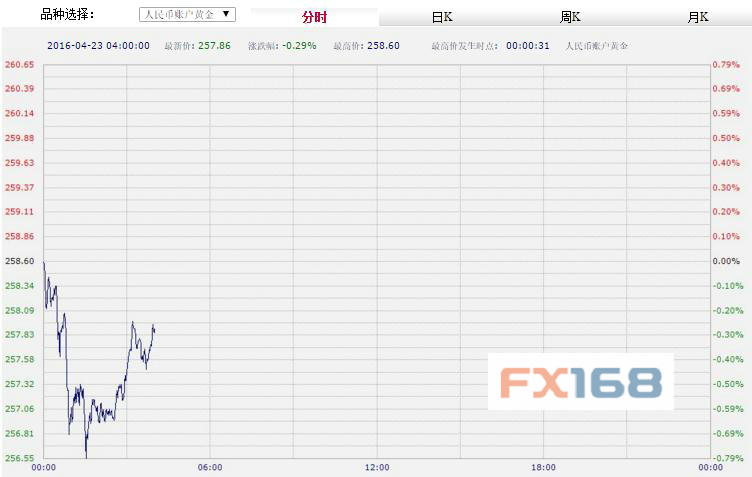Switch to the 分时 chart tab

point(314,18)
